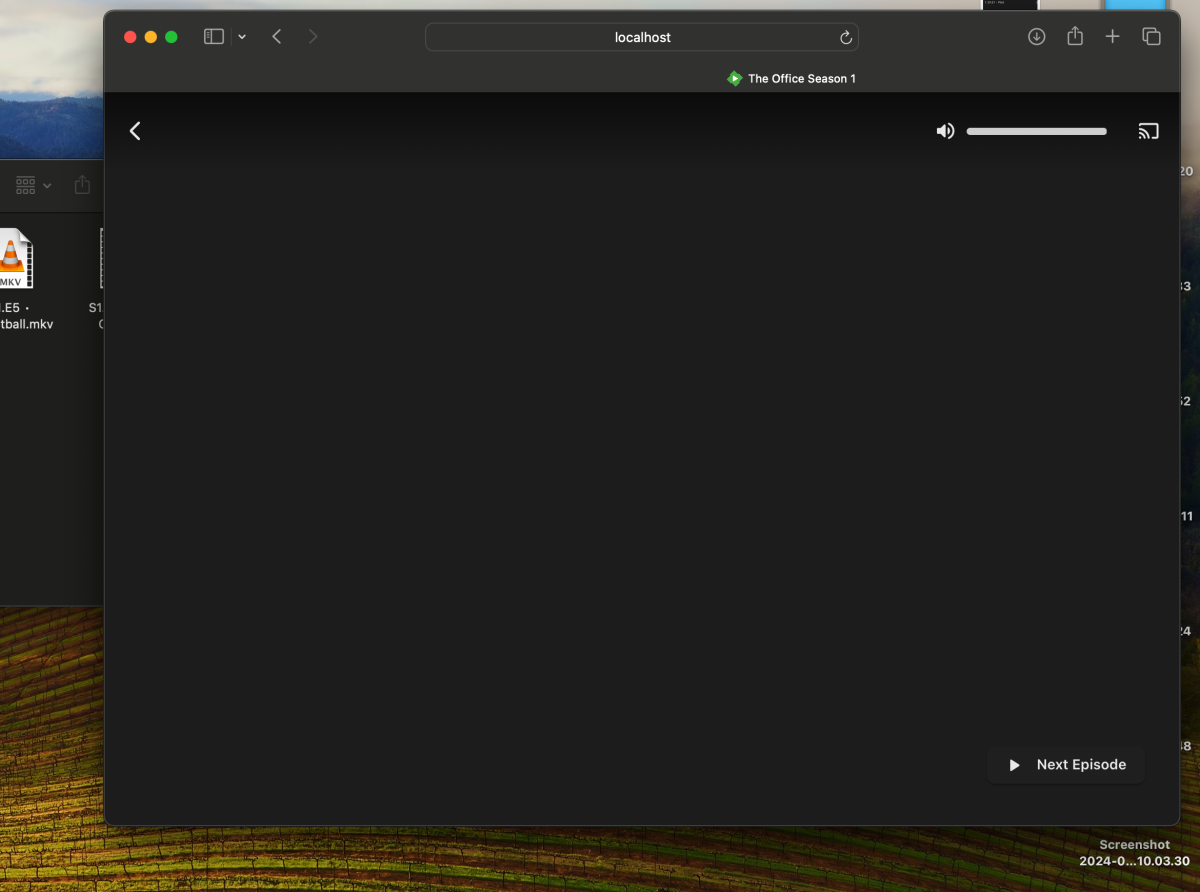Open the Basketball.mkv file in Finder
Viewport: 1200px width, 892px height.
tap(15, 258)
